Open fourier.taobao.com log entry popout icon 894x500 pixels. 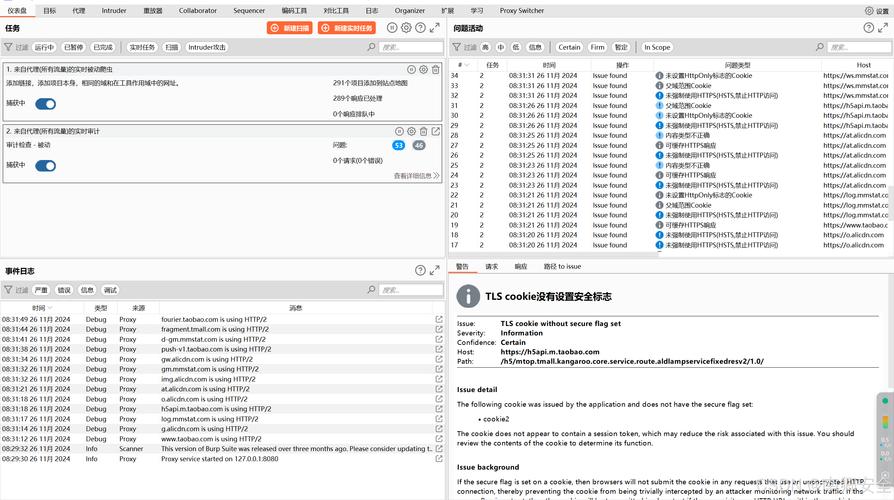(x=438, y=319)
